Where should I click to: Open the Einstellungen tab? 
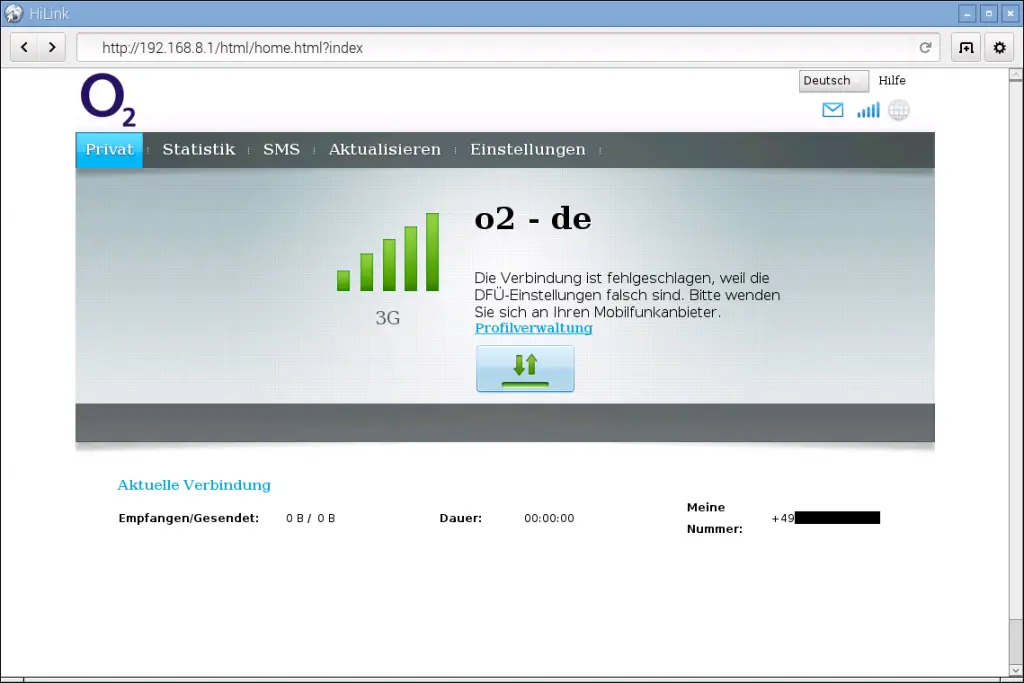pos(528,150)
